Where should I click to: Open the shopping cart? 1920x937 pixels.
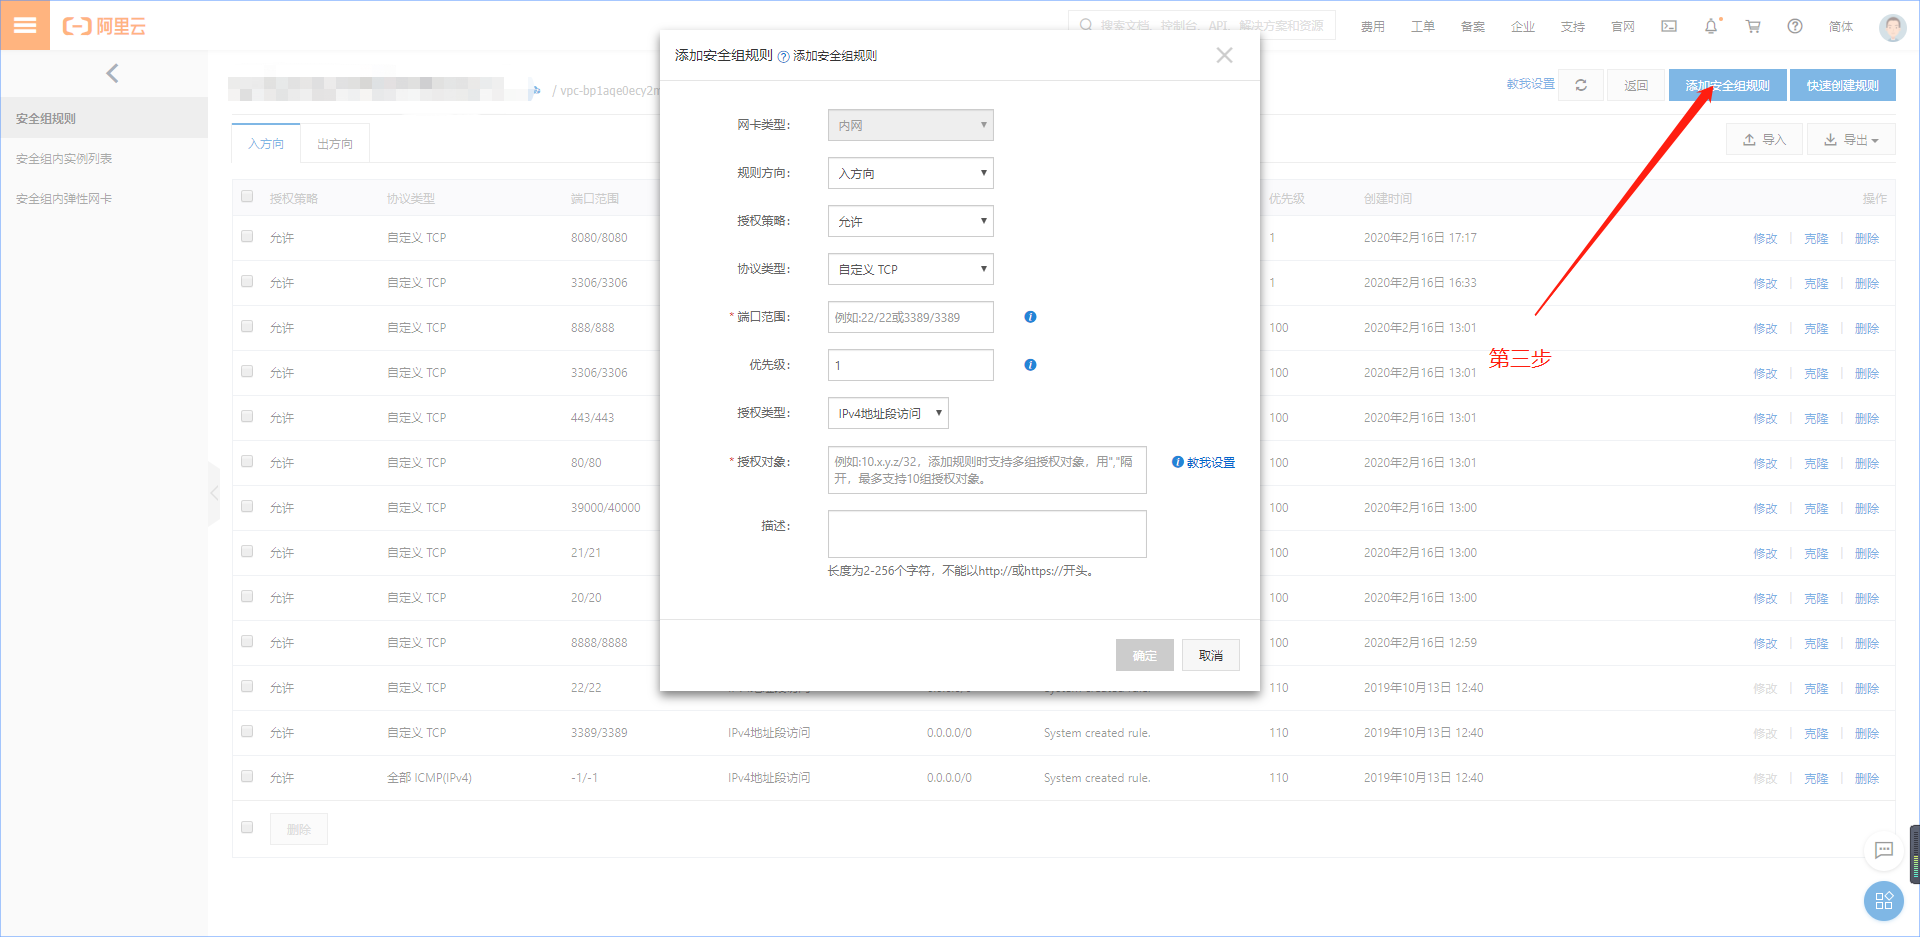pyautogui.click(x=1752, y=27)
